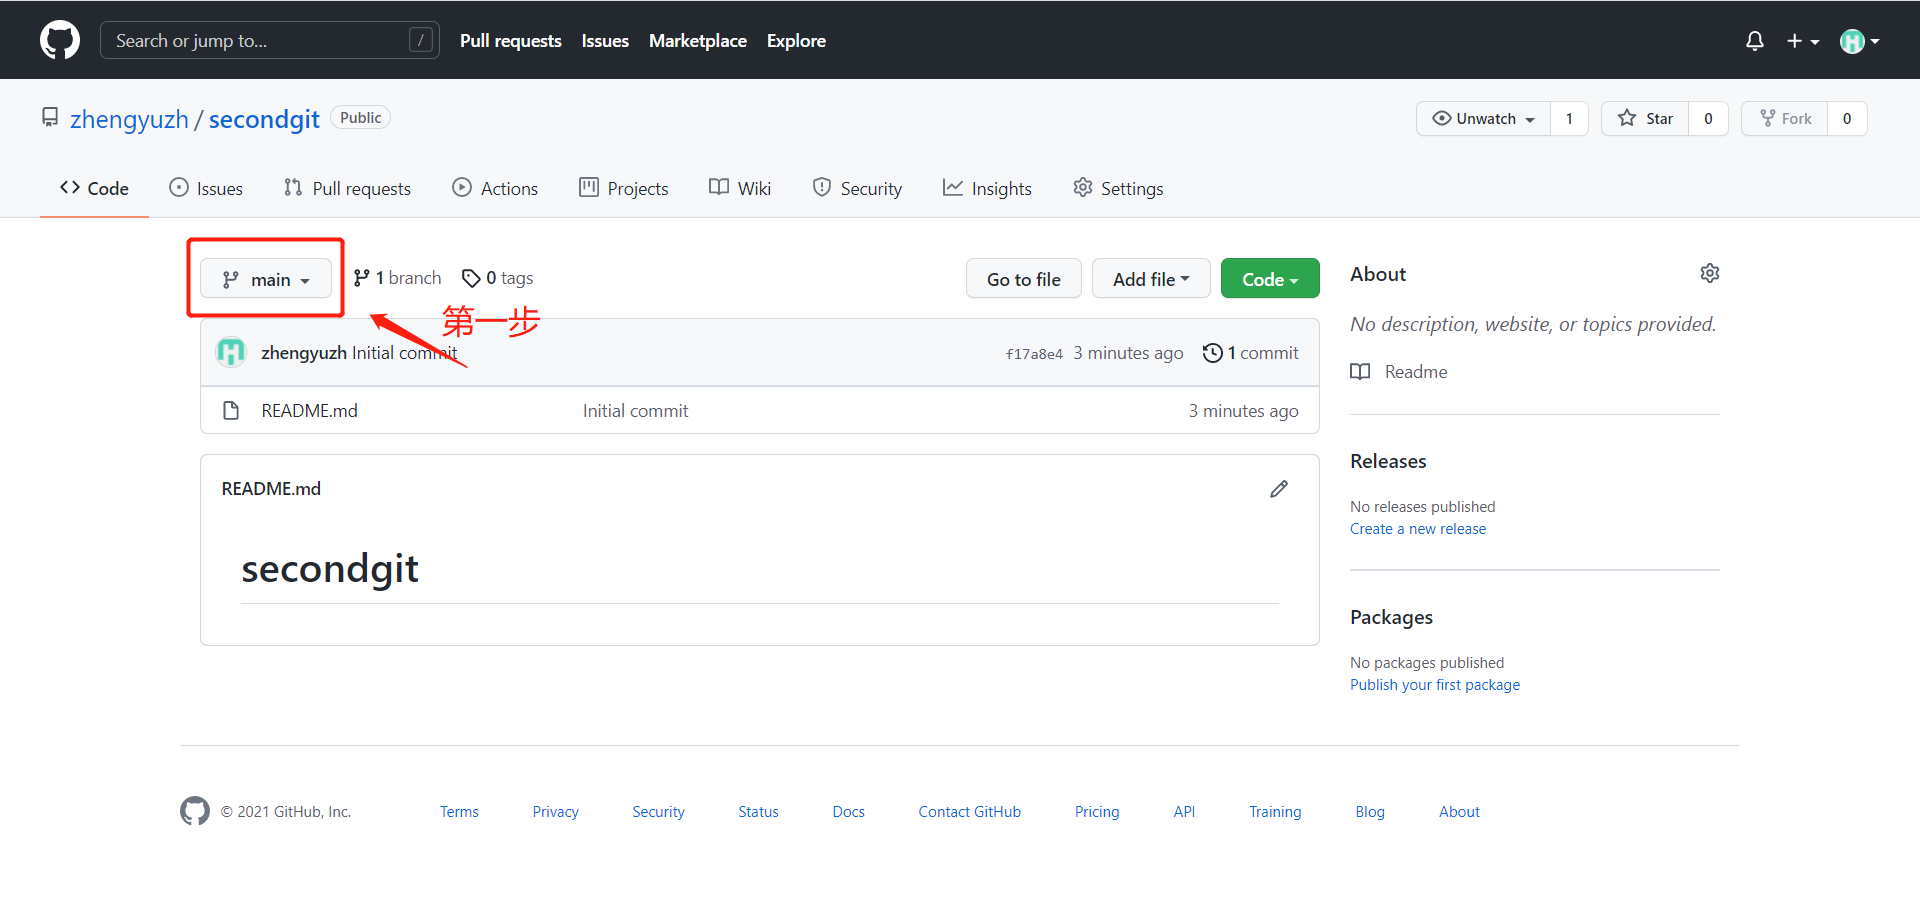Open the Releases heading link
Screen dimensions: 1920x902
pyautogui.click(x=1388, y=461)
